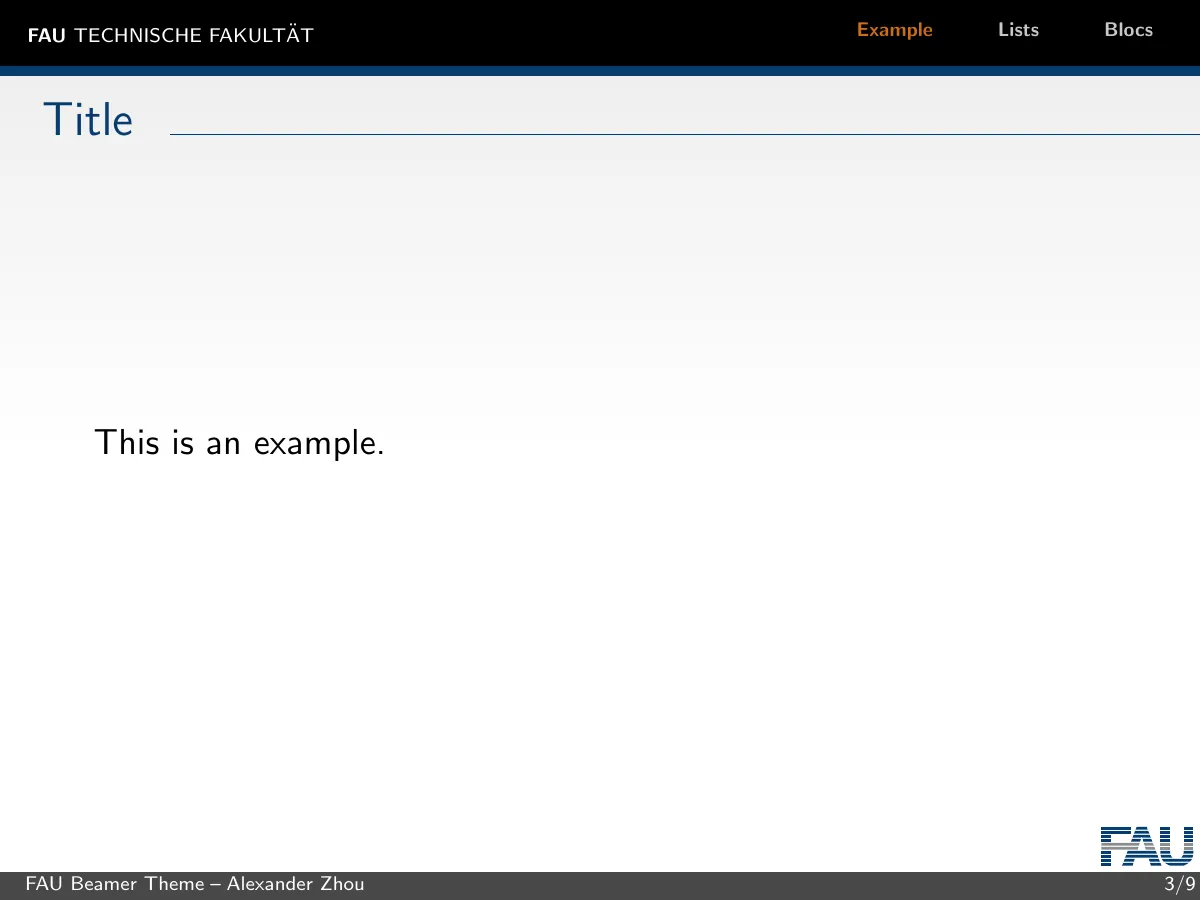Go to the Blocs section
This screenshot has width=1200, height=900.
(x=1128, y=30)
